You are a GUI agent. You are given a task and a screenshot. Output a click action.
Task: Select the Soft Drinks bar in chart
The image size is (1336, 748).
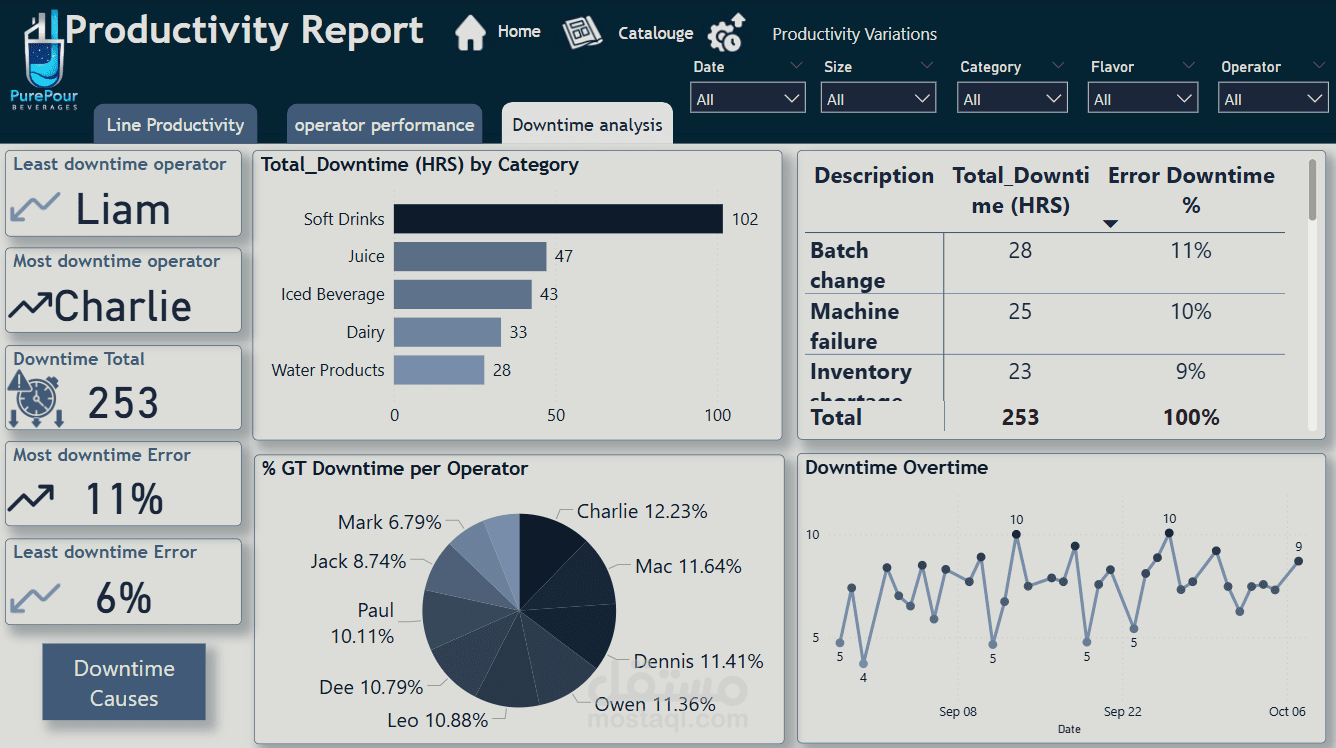pos(558,219)
